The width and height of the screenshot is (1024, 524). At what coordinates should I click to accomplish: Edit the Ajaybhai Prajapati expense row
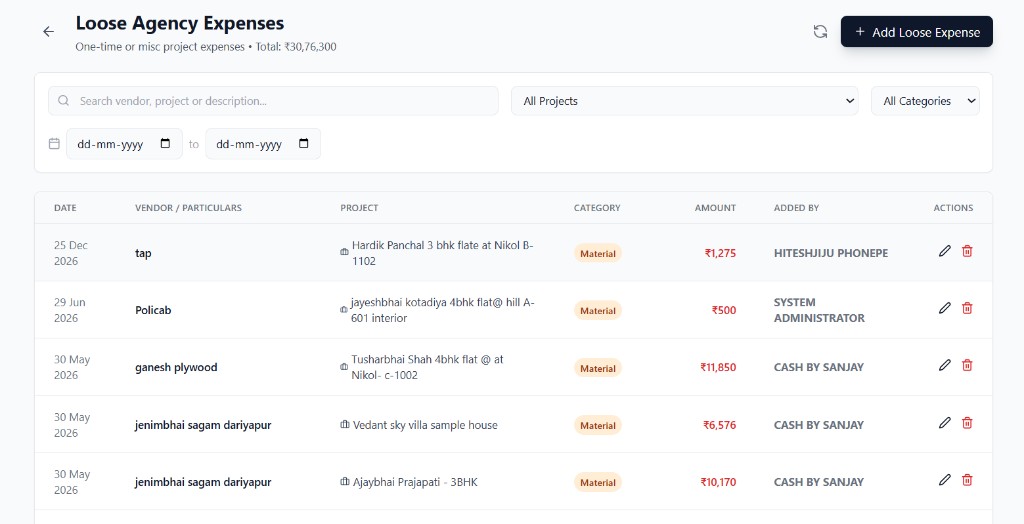coord(944,480)
